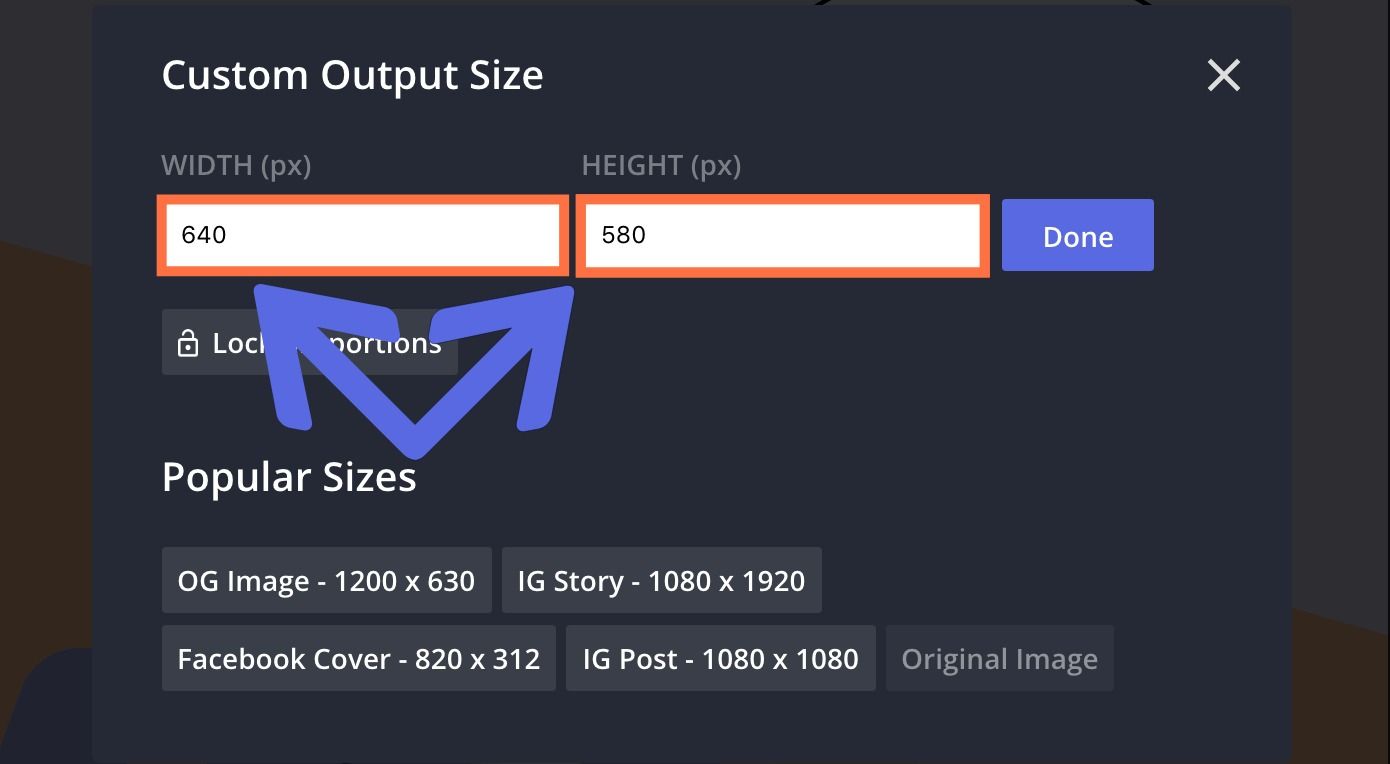Select OG Image - 1200 x 630 preset
The width and height of the screenshot is (1390, 764).
click(326, 581)
